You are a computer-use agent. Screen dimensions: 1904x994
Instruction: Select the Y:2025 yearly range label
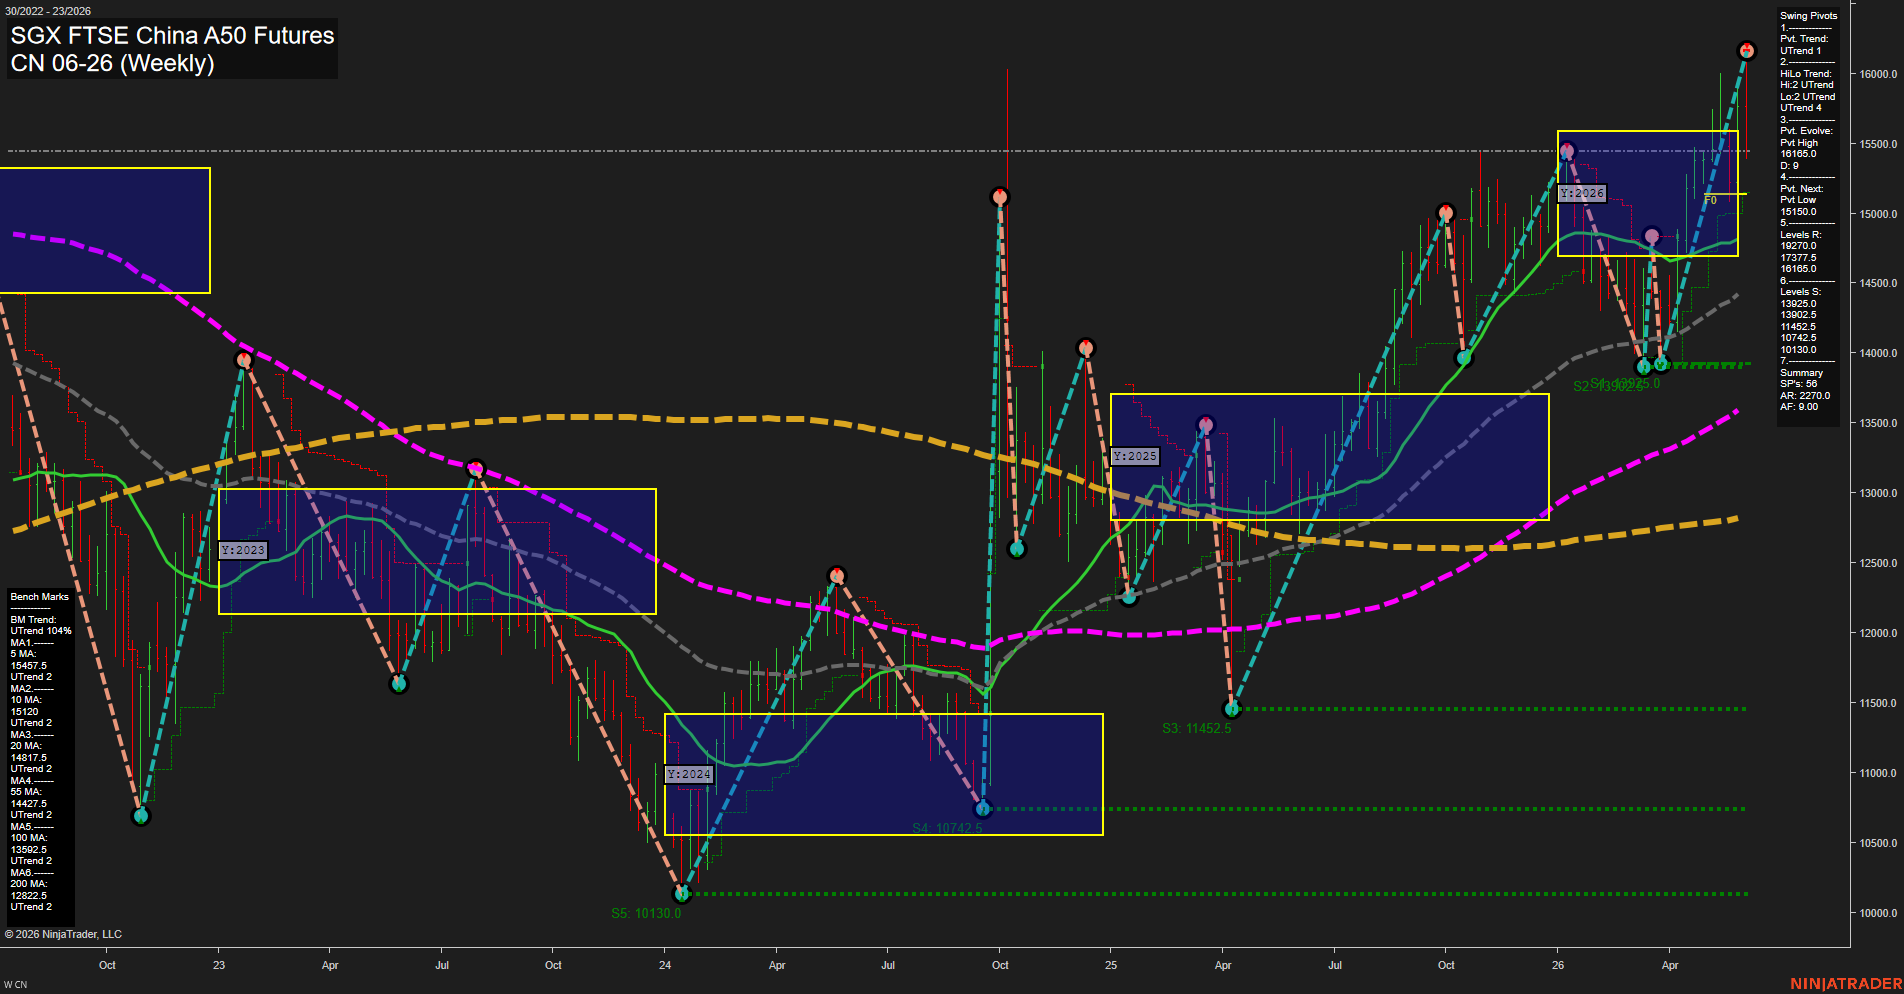[1135, 456]
